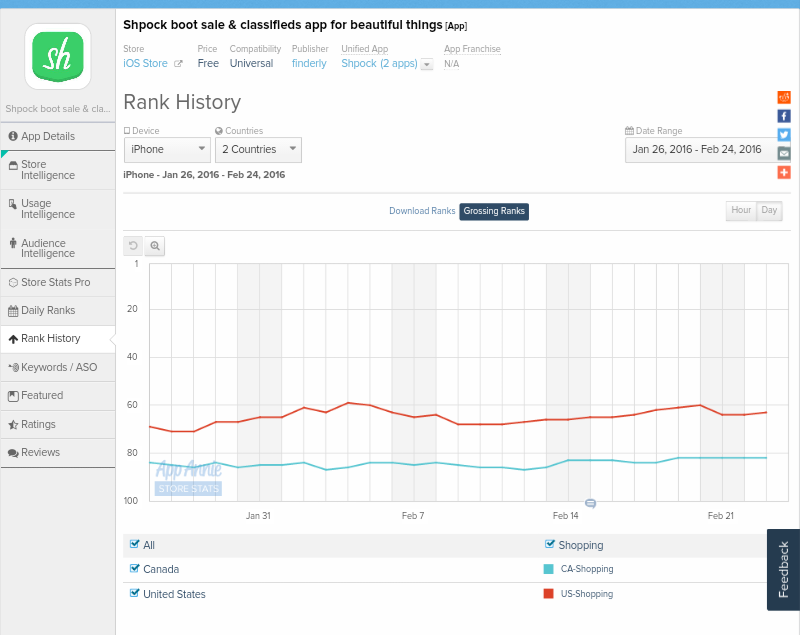Uncheck the All countries checkbox
Viewport: 800px width, 635px height.
tap(135, 544)
